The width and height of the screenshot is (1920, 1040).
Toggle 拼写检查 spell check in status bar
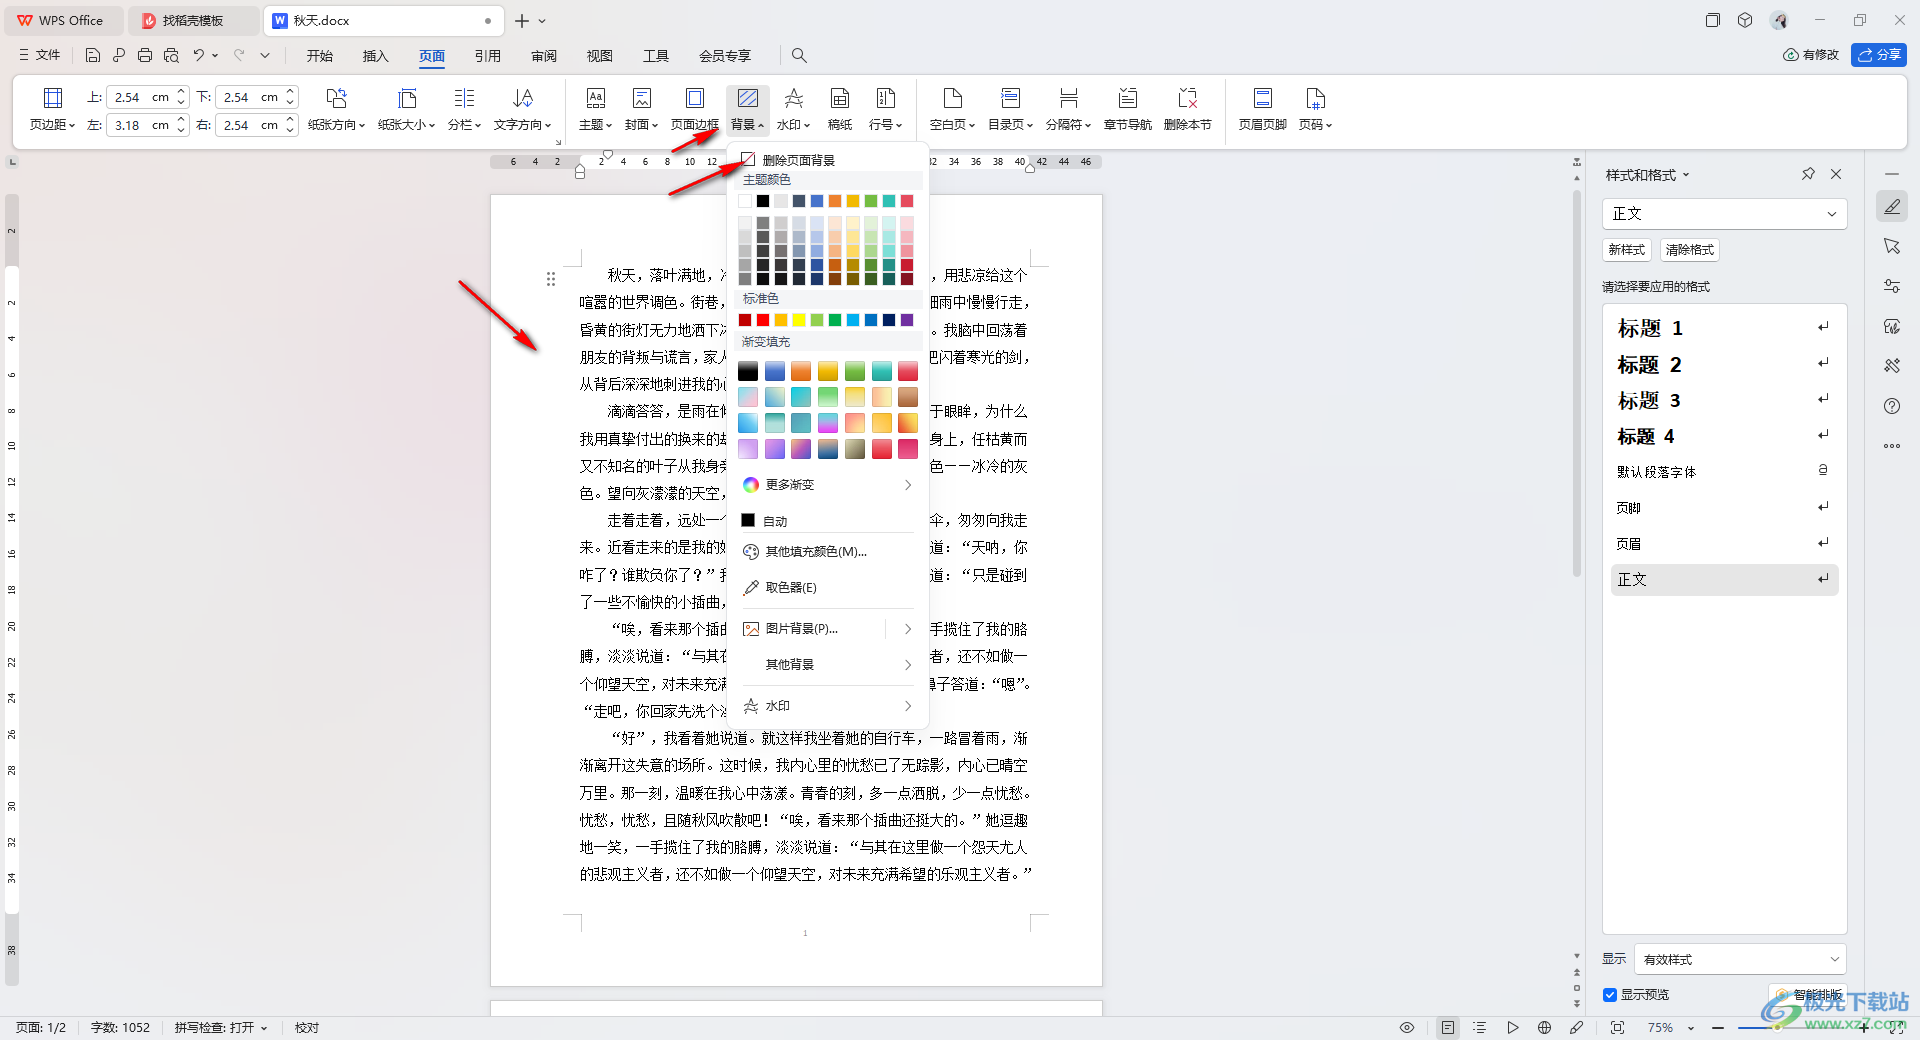(x=221, y=1028)
